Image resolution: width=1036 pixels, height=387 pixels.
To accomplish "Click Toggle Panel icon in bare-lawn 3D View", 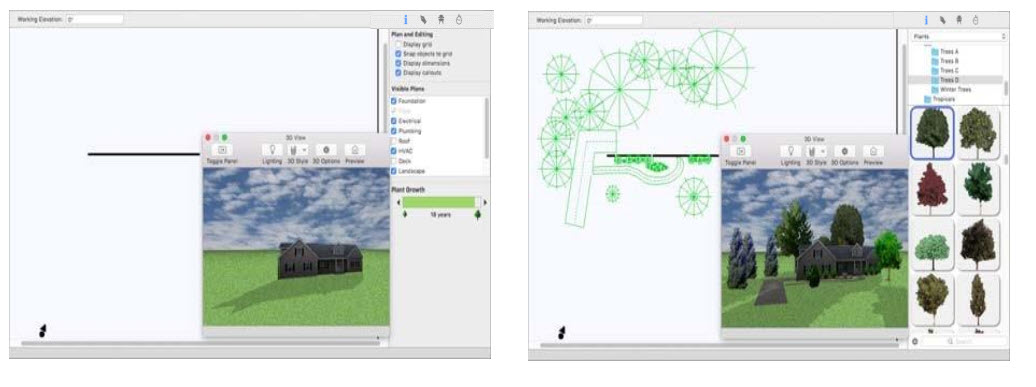I will [x=221, y=151].
